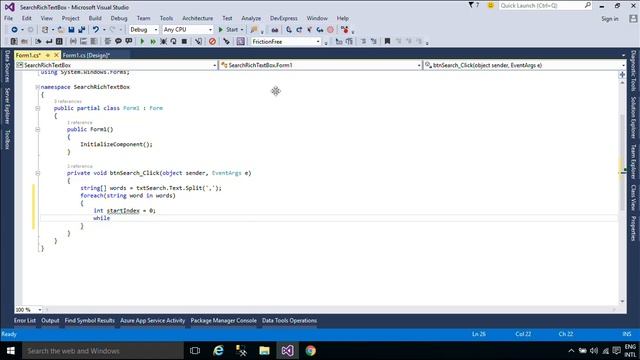This screenshot has width=640, height=360.
Task: Click the green Start Debugging arrow in second toolbar
Action: point(142,42)
